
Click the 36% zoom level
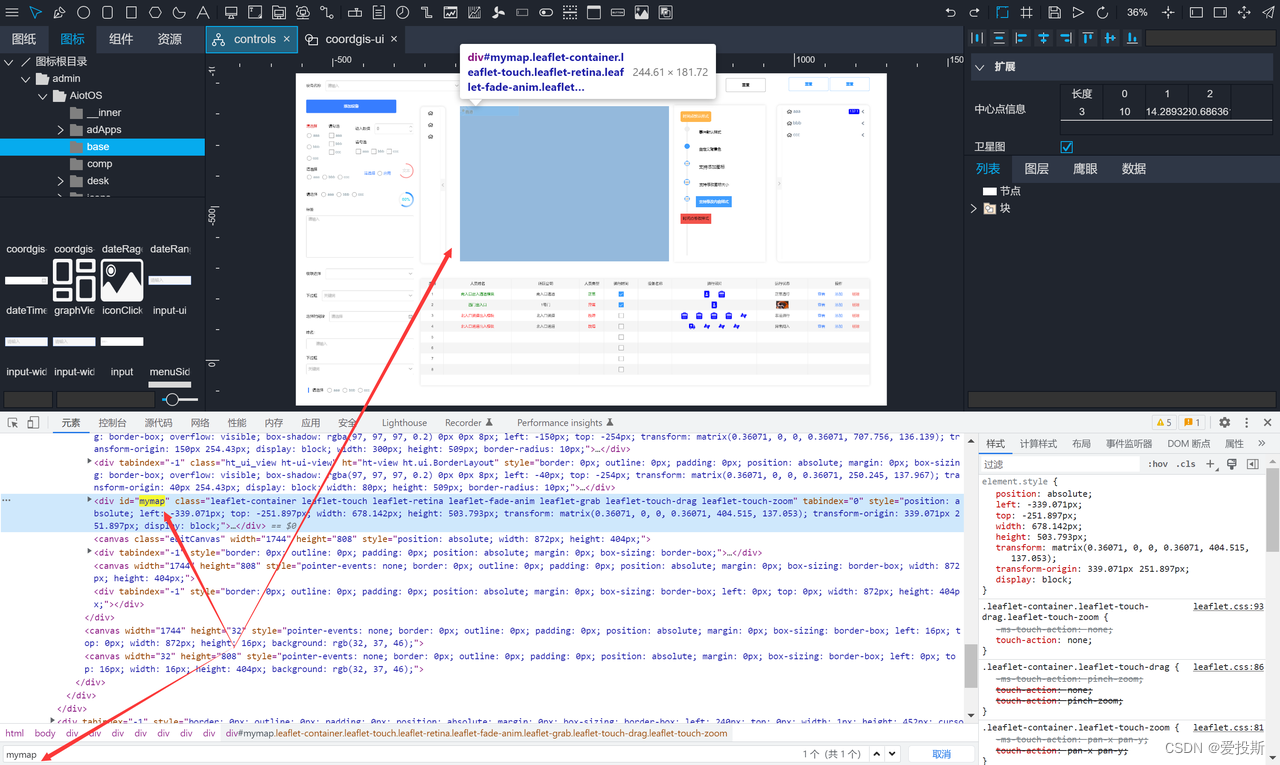1137,13
